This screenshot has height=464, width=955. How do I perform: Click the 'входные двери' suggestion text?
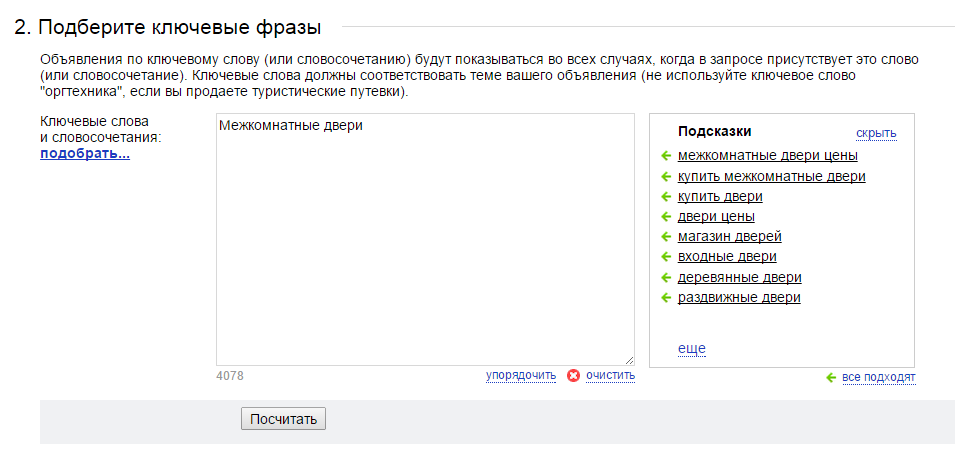(727, 257)
